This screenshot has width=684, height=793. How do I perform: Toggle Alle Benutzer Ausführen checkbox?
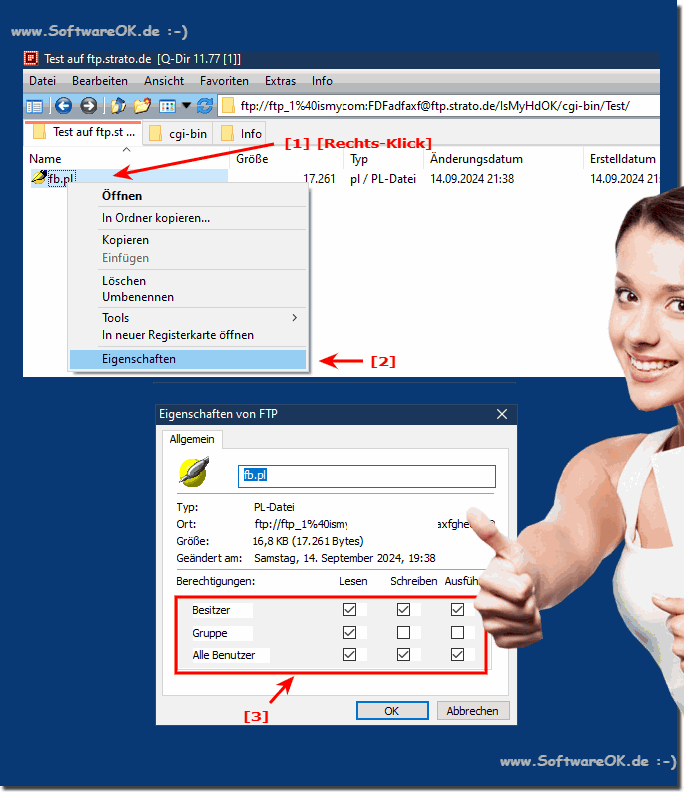point(457,654)
